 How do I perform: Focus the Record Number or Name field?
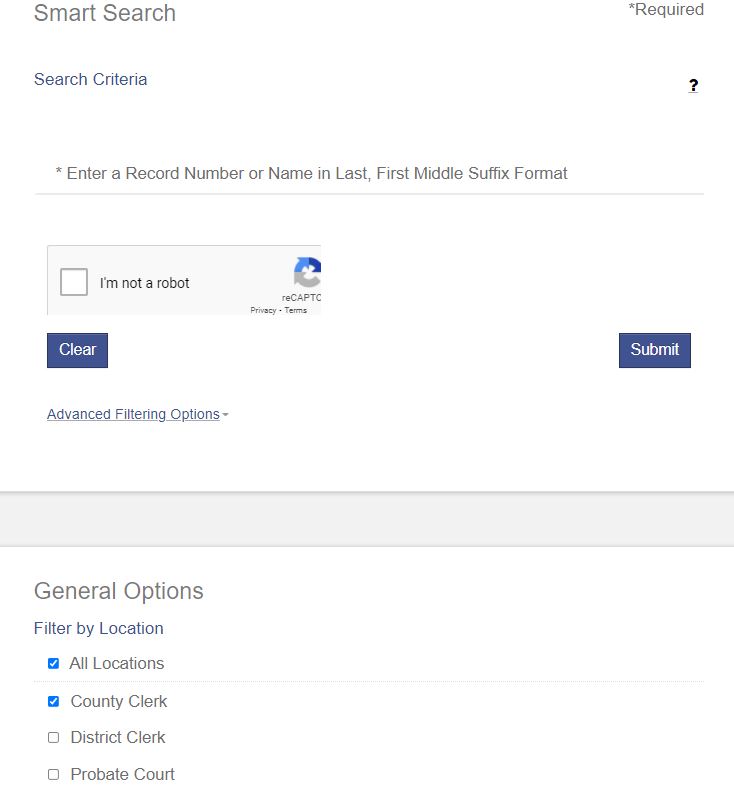point(369,174)
